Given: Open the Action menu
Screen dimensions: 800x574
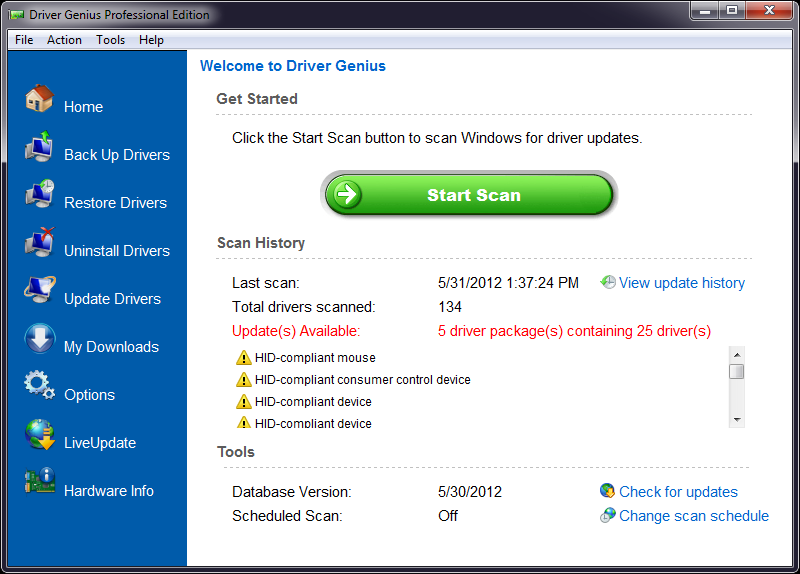Looking at the screenshot, I should tap(64, 40).
